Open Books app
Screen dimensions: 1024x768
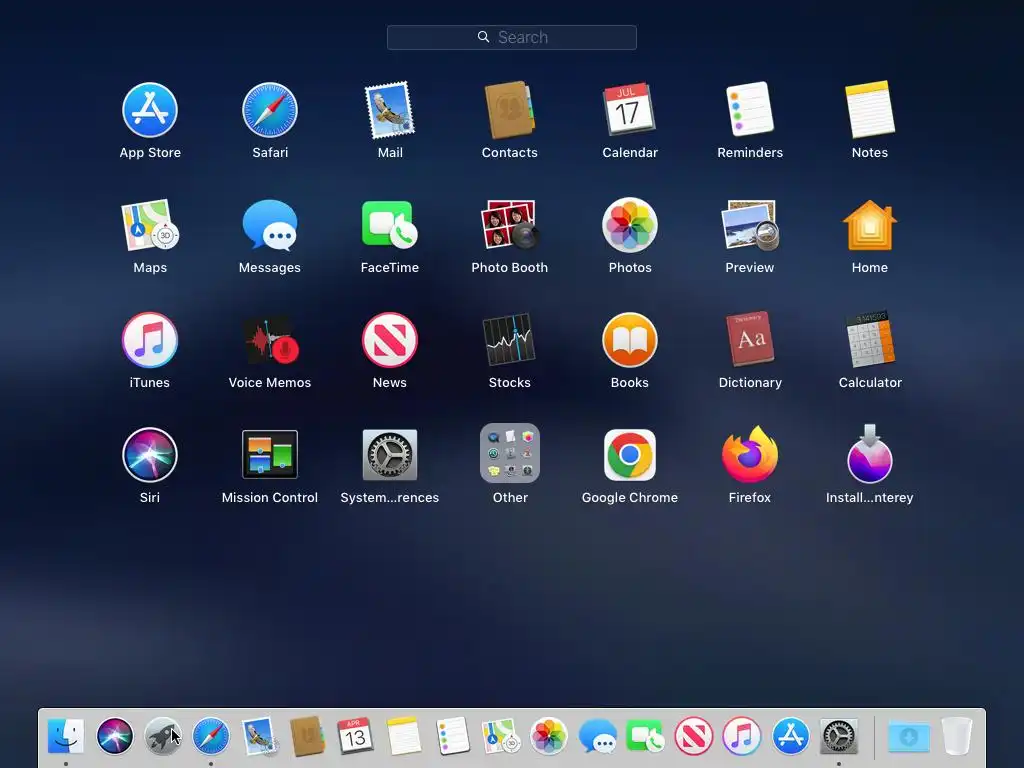pos(630,340)
